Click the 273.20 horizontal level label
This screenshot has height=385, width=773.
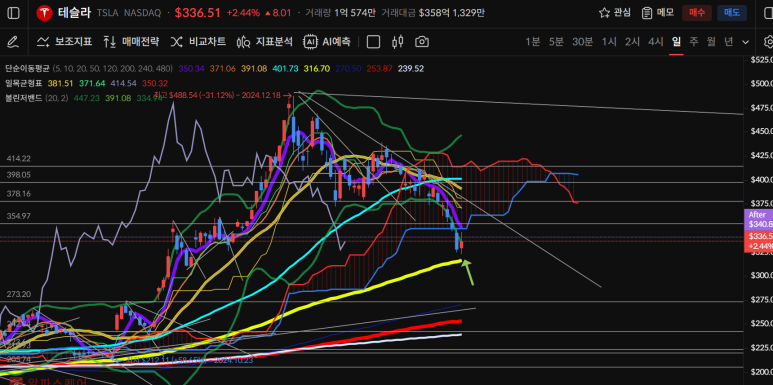pyautogui.click(x=19, y=294)
